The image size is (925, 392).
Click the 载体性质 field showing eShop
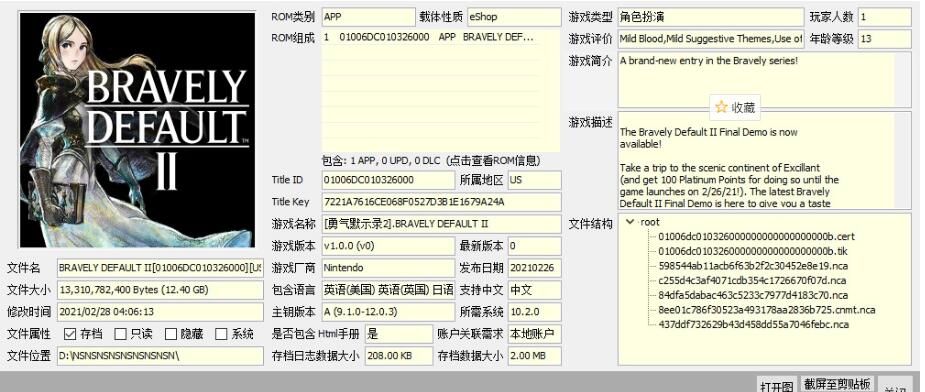click(x=514, y=17)
